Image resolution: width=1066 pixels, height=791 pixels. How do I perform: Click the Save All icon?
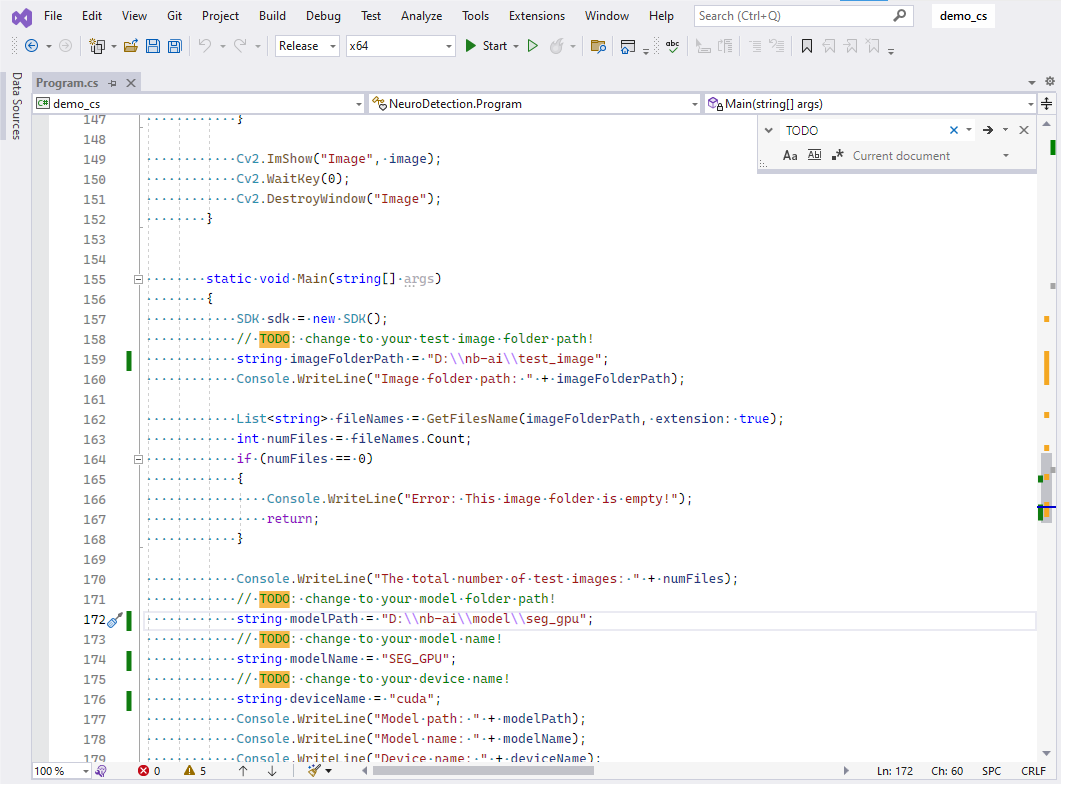tap(175, 46)
